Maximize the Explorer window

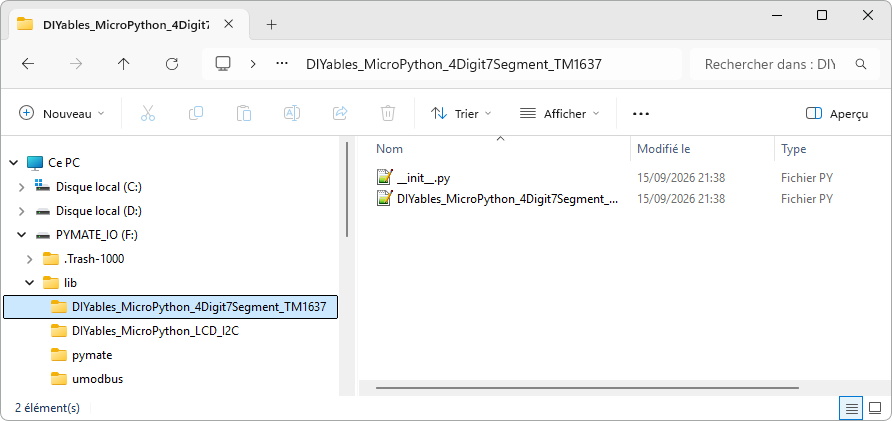coord(821,15)
